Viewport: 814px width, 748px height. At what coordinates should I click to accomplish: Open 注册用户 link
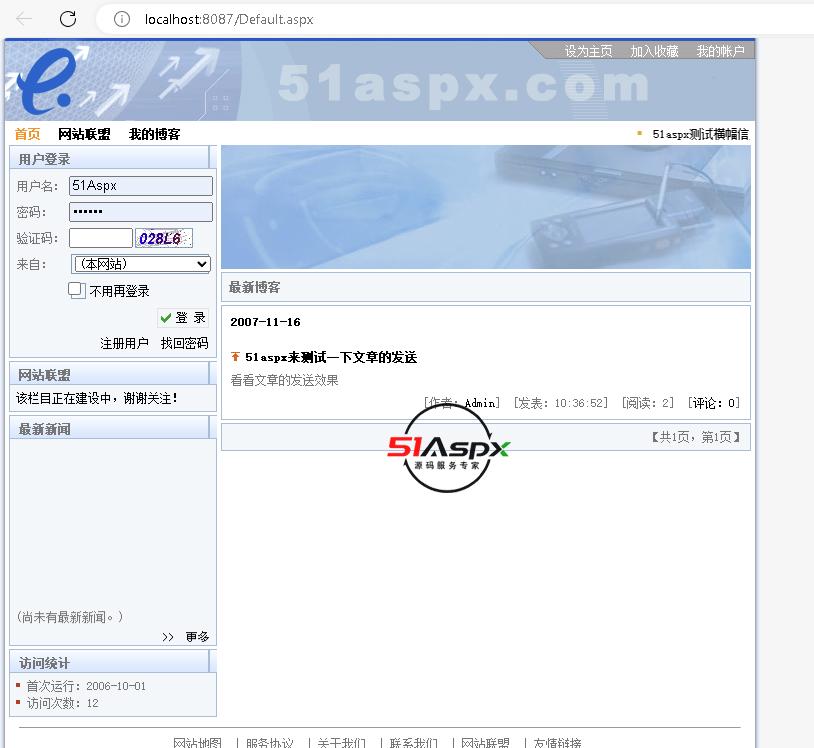124,343
